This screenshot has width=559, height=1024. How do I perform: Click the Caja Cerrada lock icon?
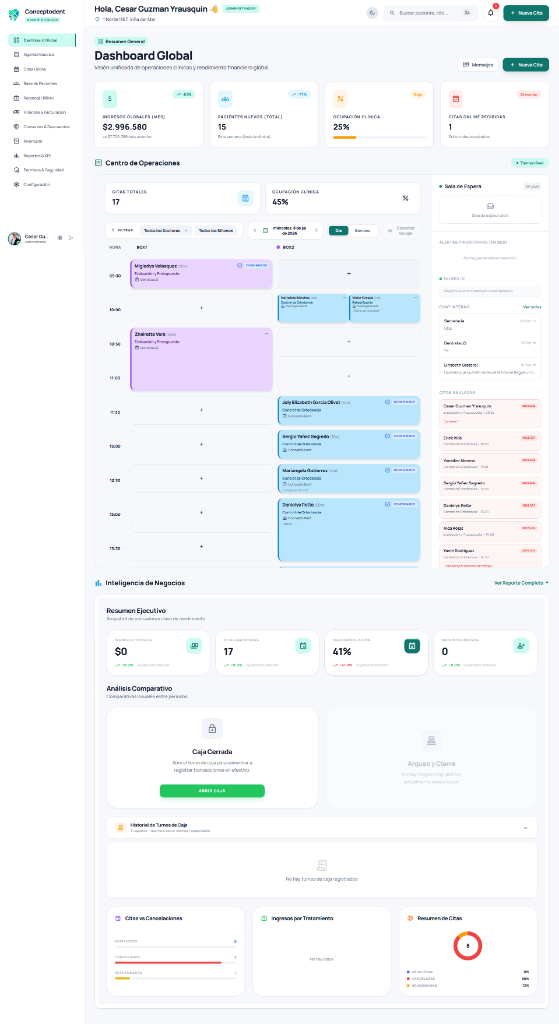point(212,728)
